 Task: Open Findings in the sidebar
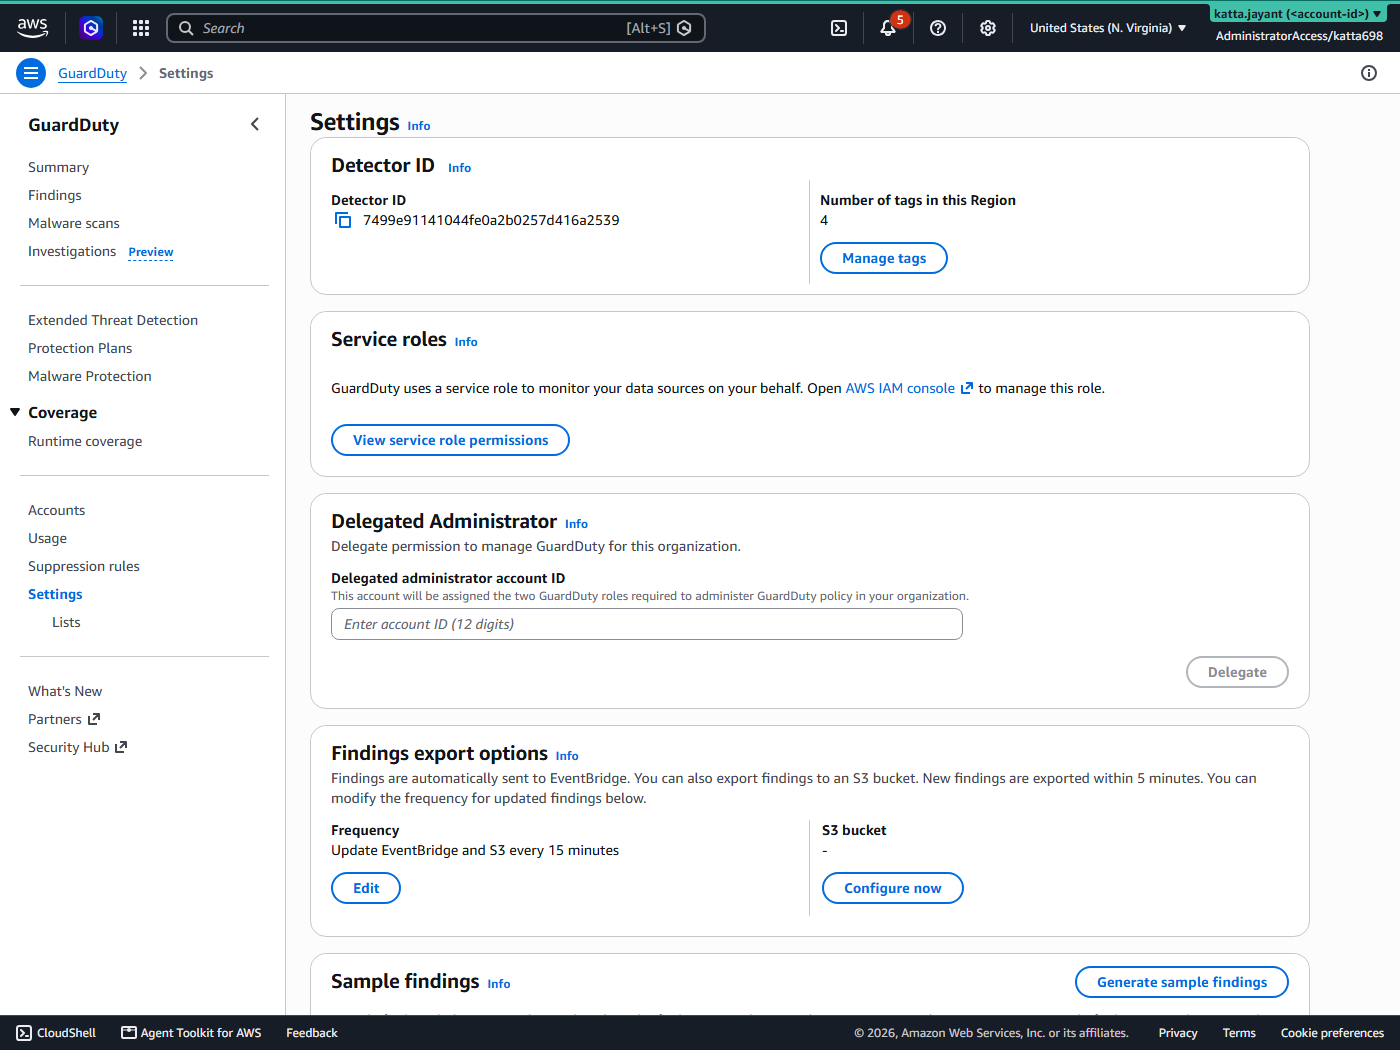[55, 195]
